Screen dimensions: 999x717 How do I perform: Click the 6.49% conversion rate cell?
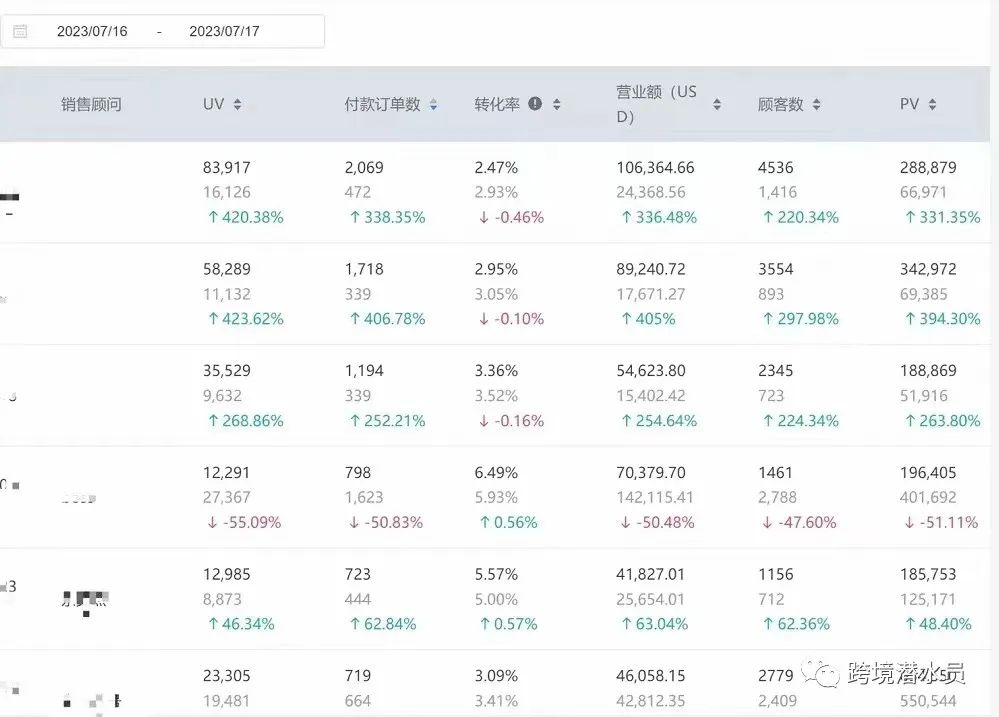(x=496, y=473)
